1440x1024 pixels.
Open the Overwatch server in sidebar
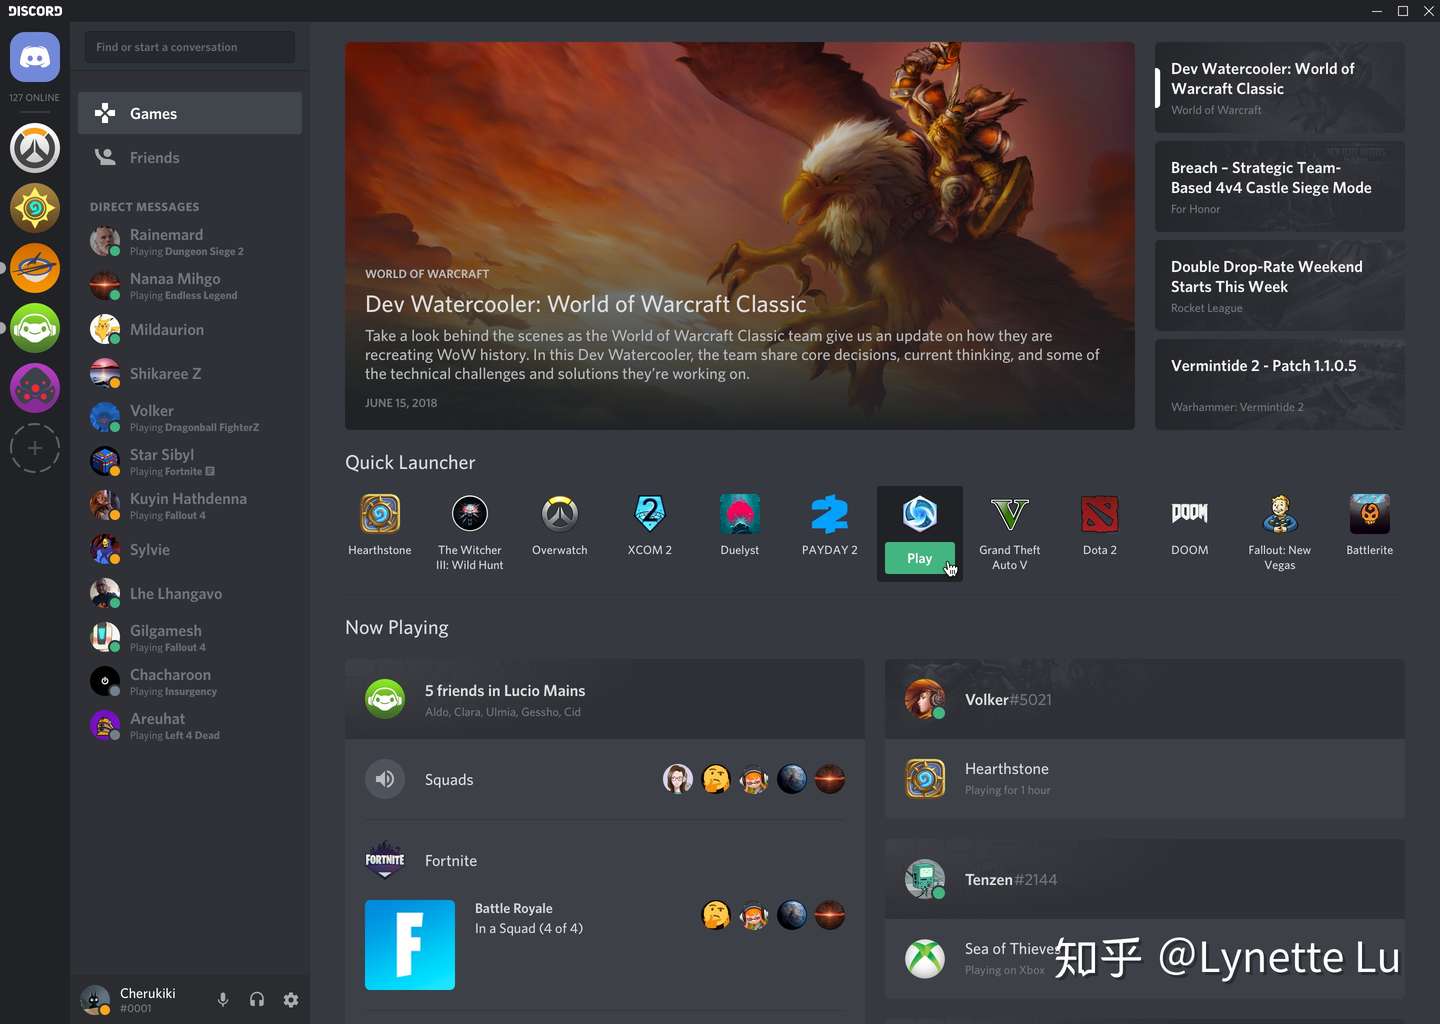coord(35,148)
